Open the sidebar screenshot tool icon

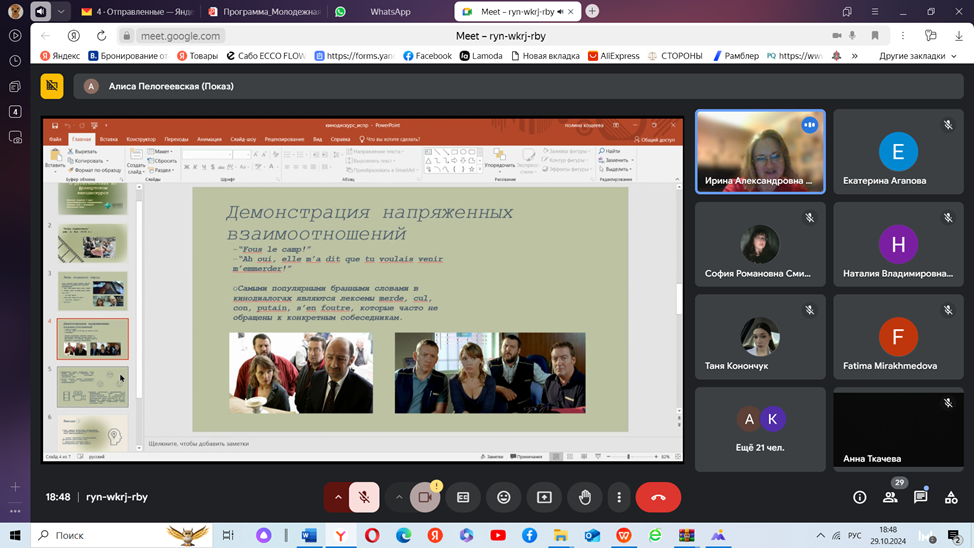[x=16, y=137]
